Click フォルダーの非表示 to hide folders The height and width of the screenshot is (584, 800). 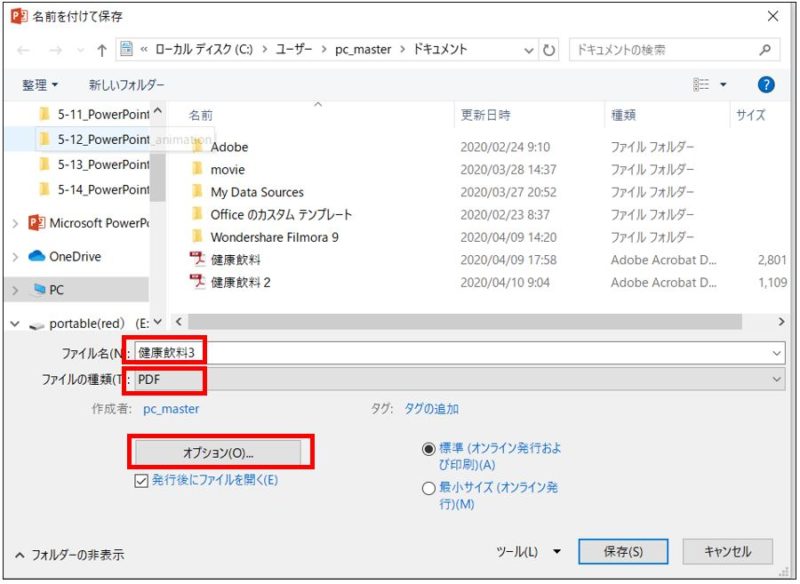tap(69, 554)
